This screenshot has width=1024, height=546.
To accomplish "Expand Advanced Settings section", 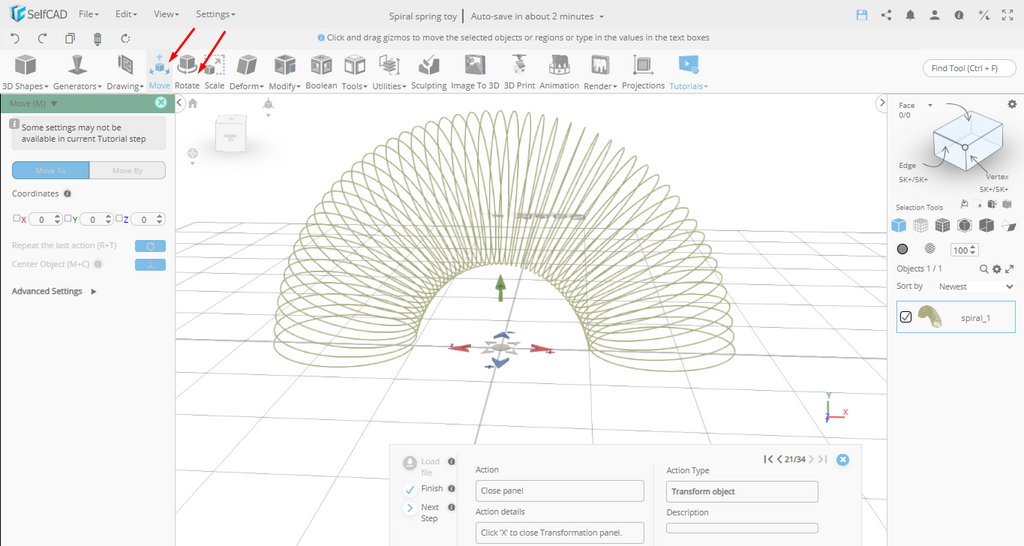I will click(54, 291).
